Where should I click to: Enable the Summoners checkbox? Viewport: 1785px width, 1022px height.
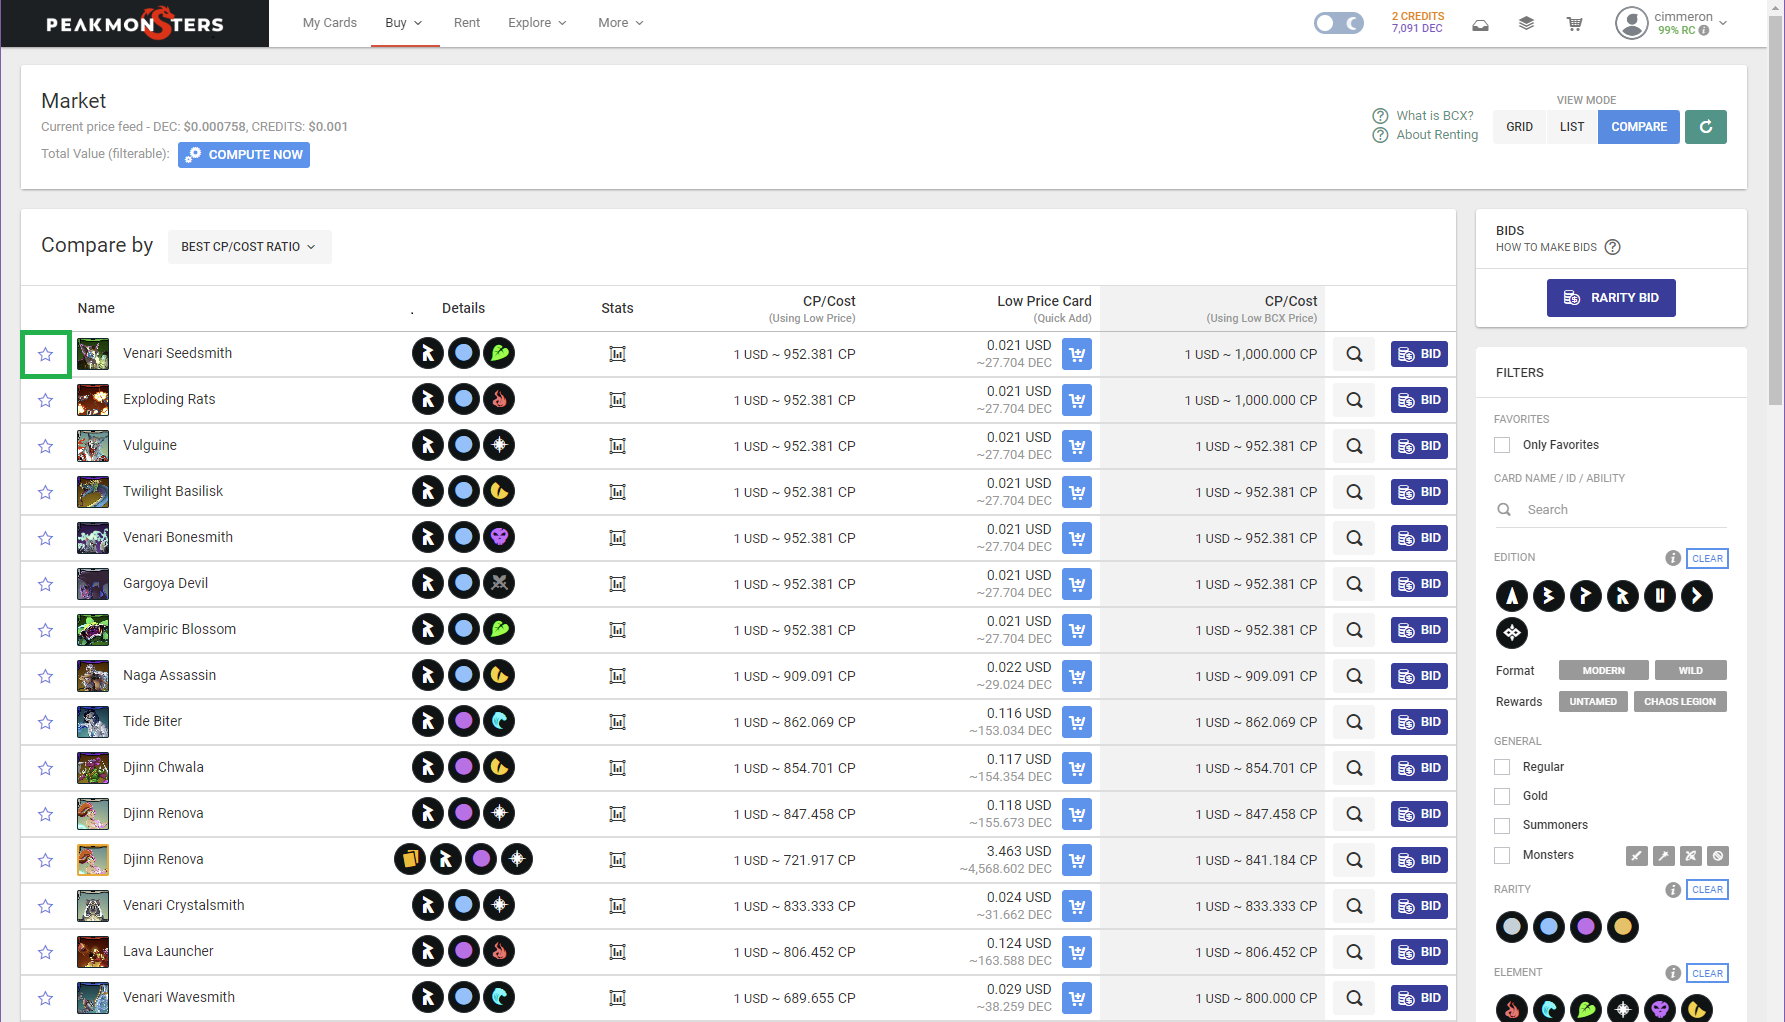[x=1502, y=825]
